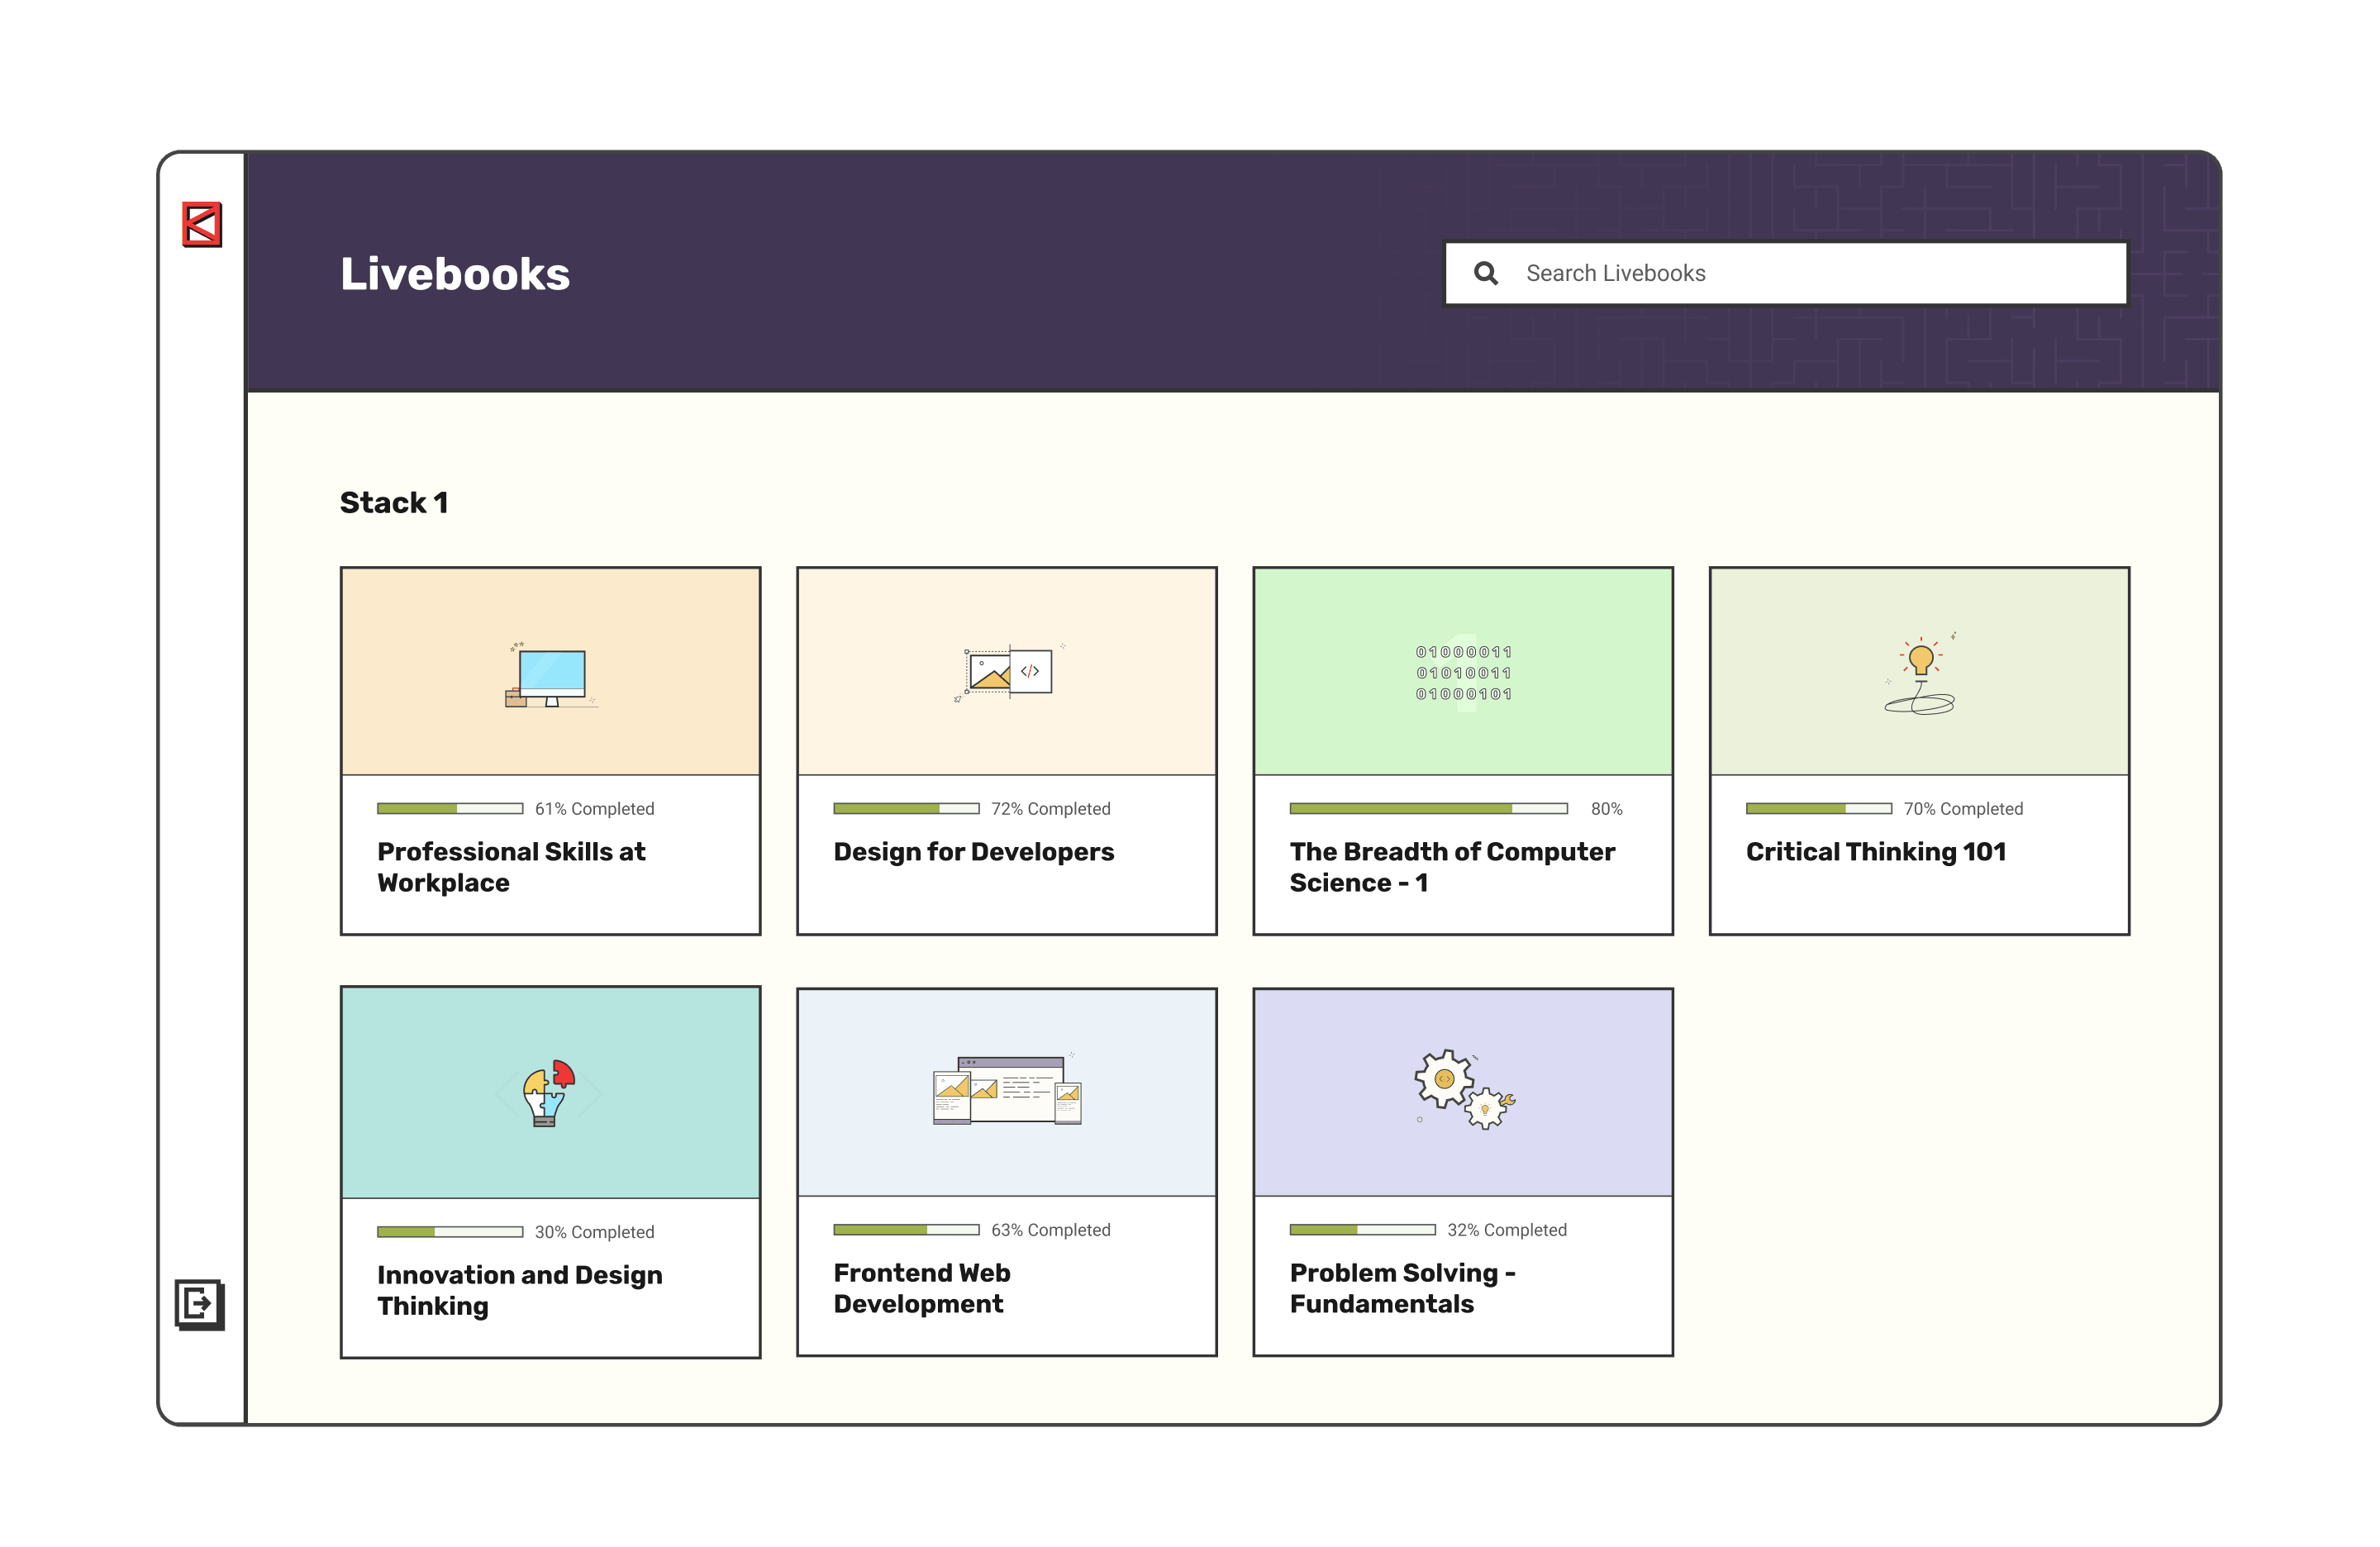Click the responsive web layout illustration
Screen dimensions: 2380x1547
pos(1007,1090)
